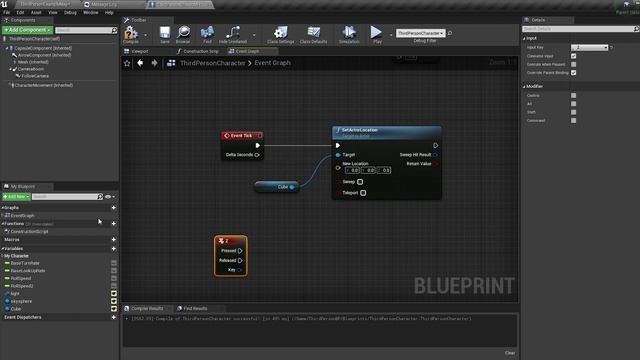Viewport: 640px width, 360px height.
Task: Navigate back with the left arrow icon
Action: click(x=140, y=63)
